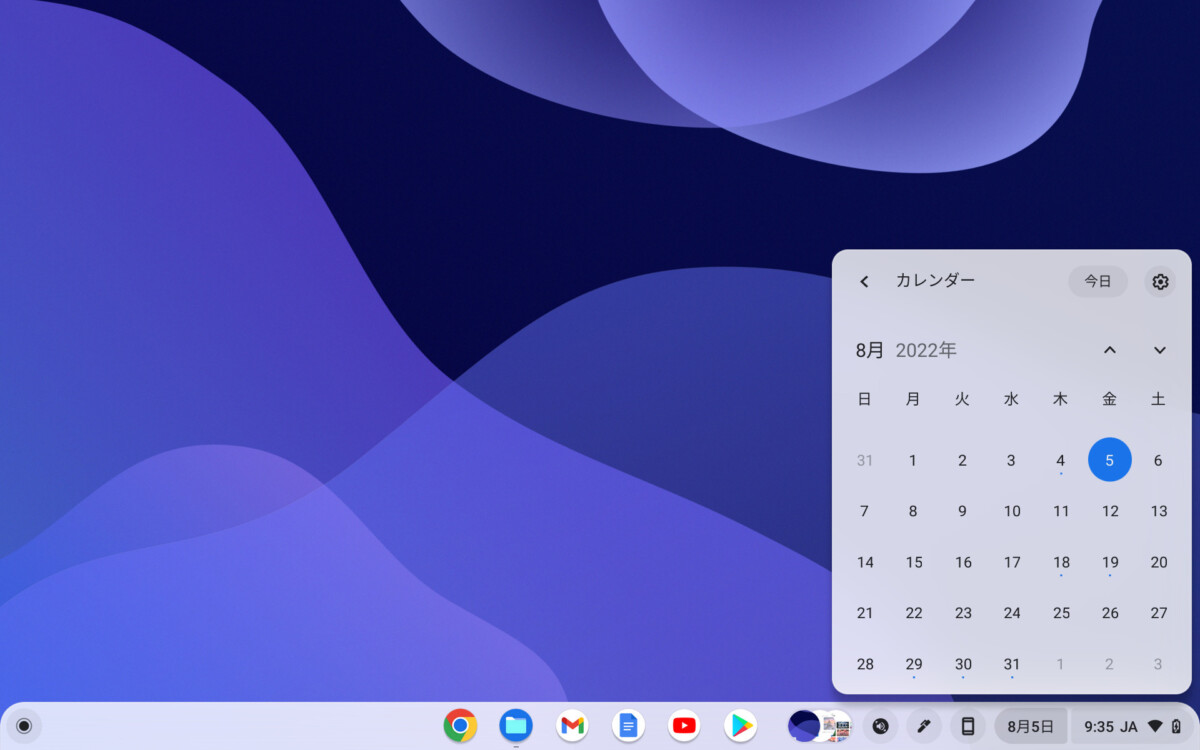1200x750 pixels.
Task: Open the Google Play Store from the shelf
Action: (741, 725)
